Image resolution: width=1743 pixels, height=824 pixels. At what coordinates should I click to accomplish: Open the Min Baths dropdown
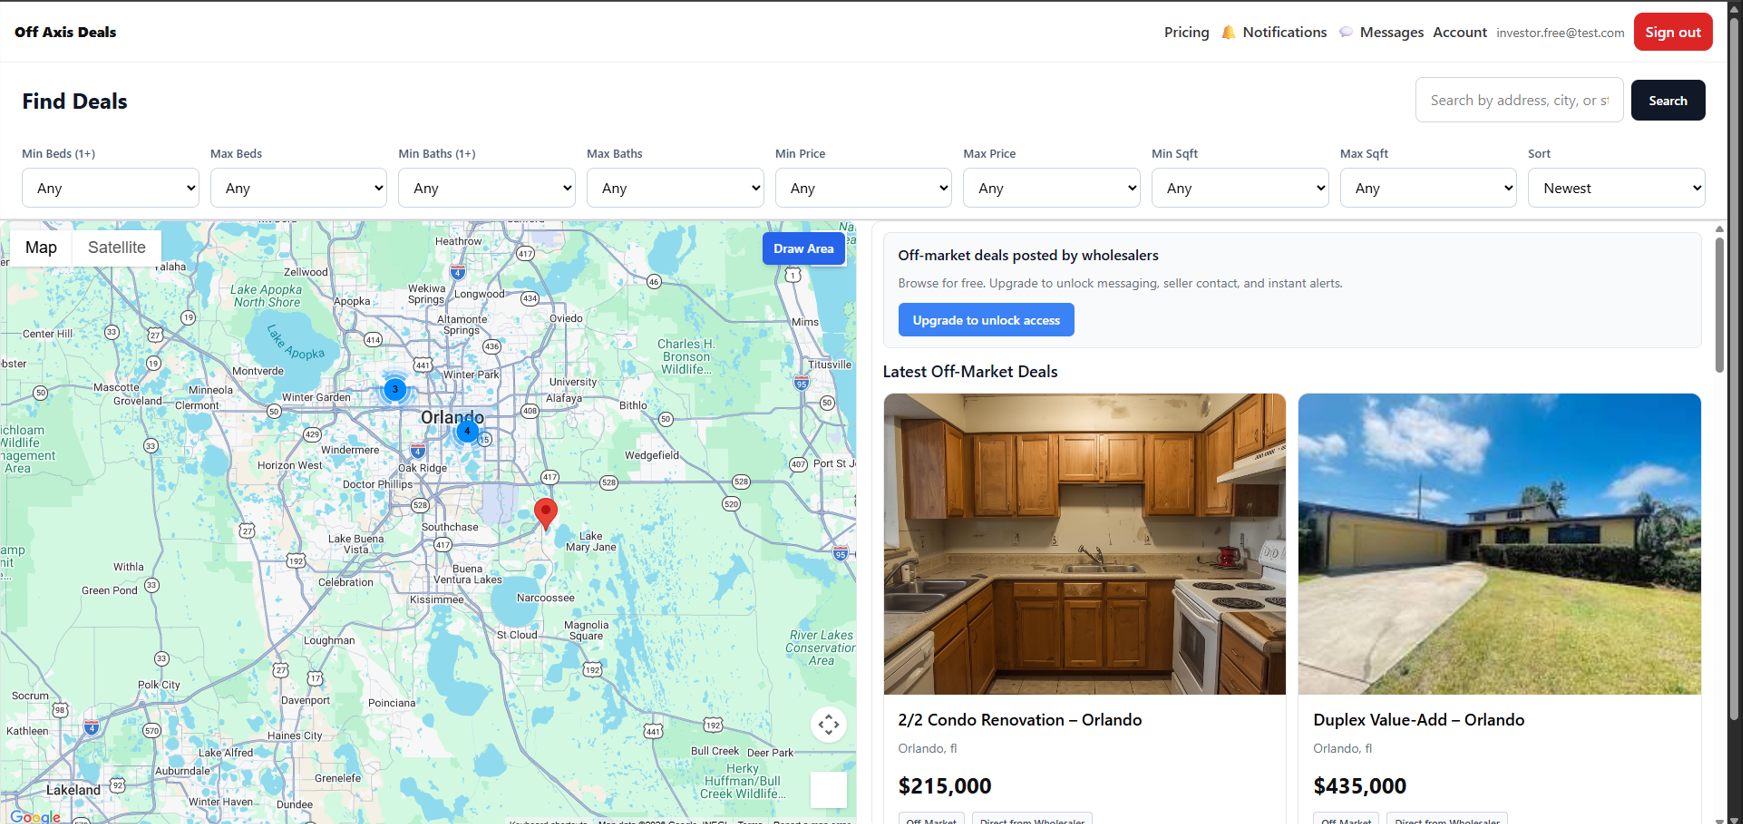pos(486,188)
